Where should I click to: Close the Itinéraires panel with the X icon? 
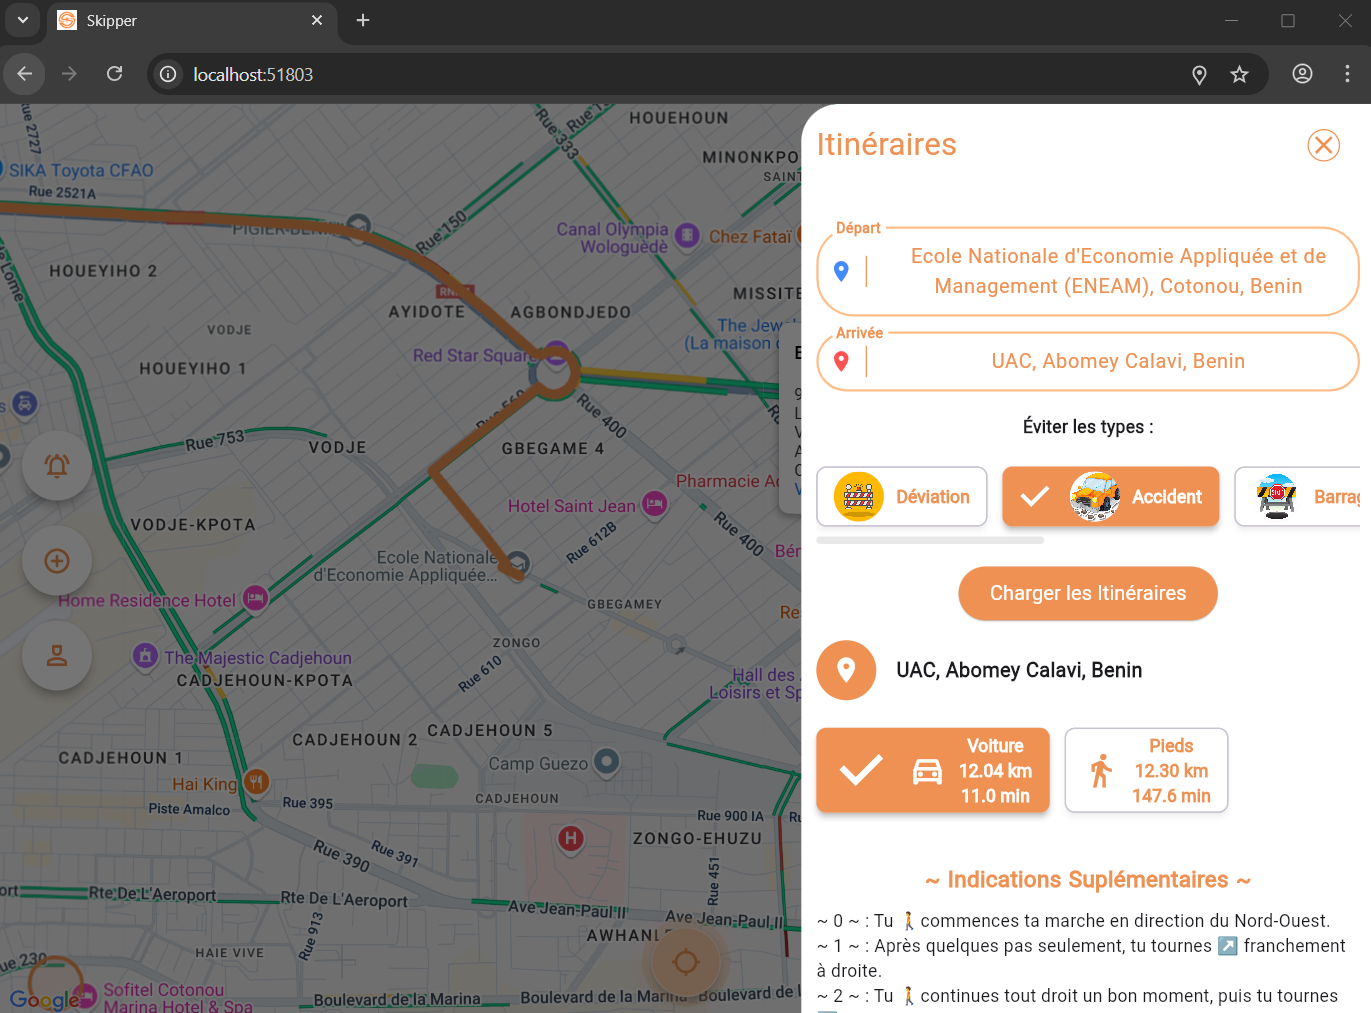1323,145
